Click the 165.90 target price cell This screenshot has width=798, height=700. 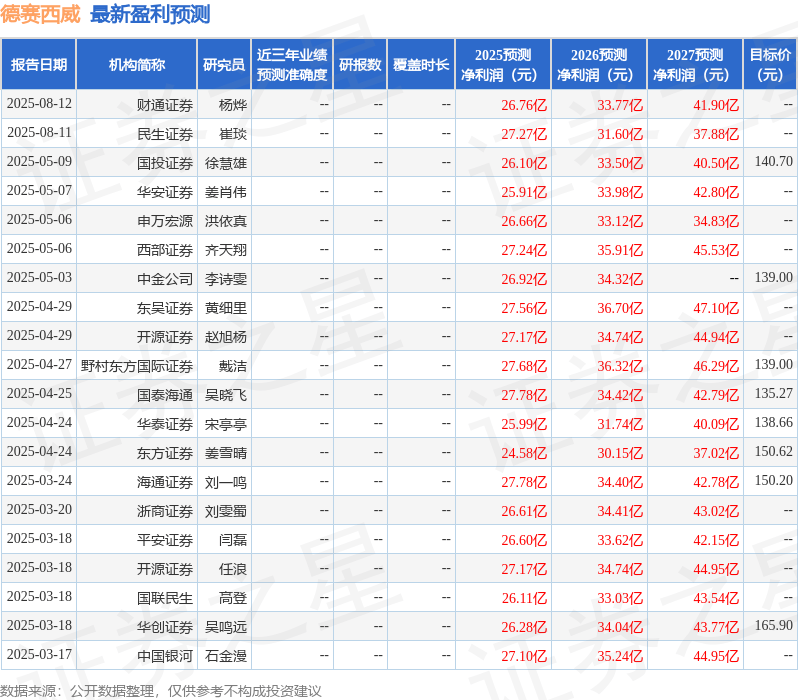[x=773, y=625]
